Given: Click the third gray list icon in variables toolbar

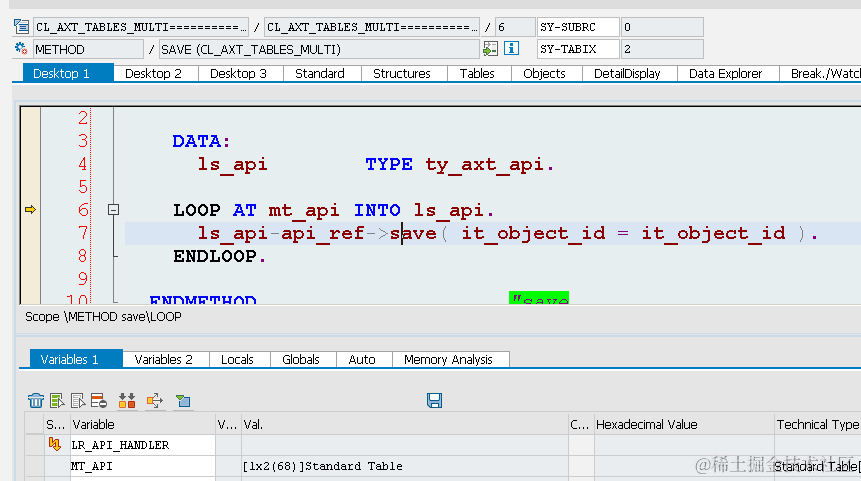Looking at the screenshot, I should tap(78, 400).
